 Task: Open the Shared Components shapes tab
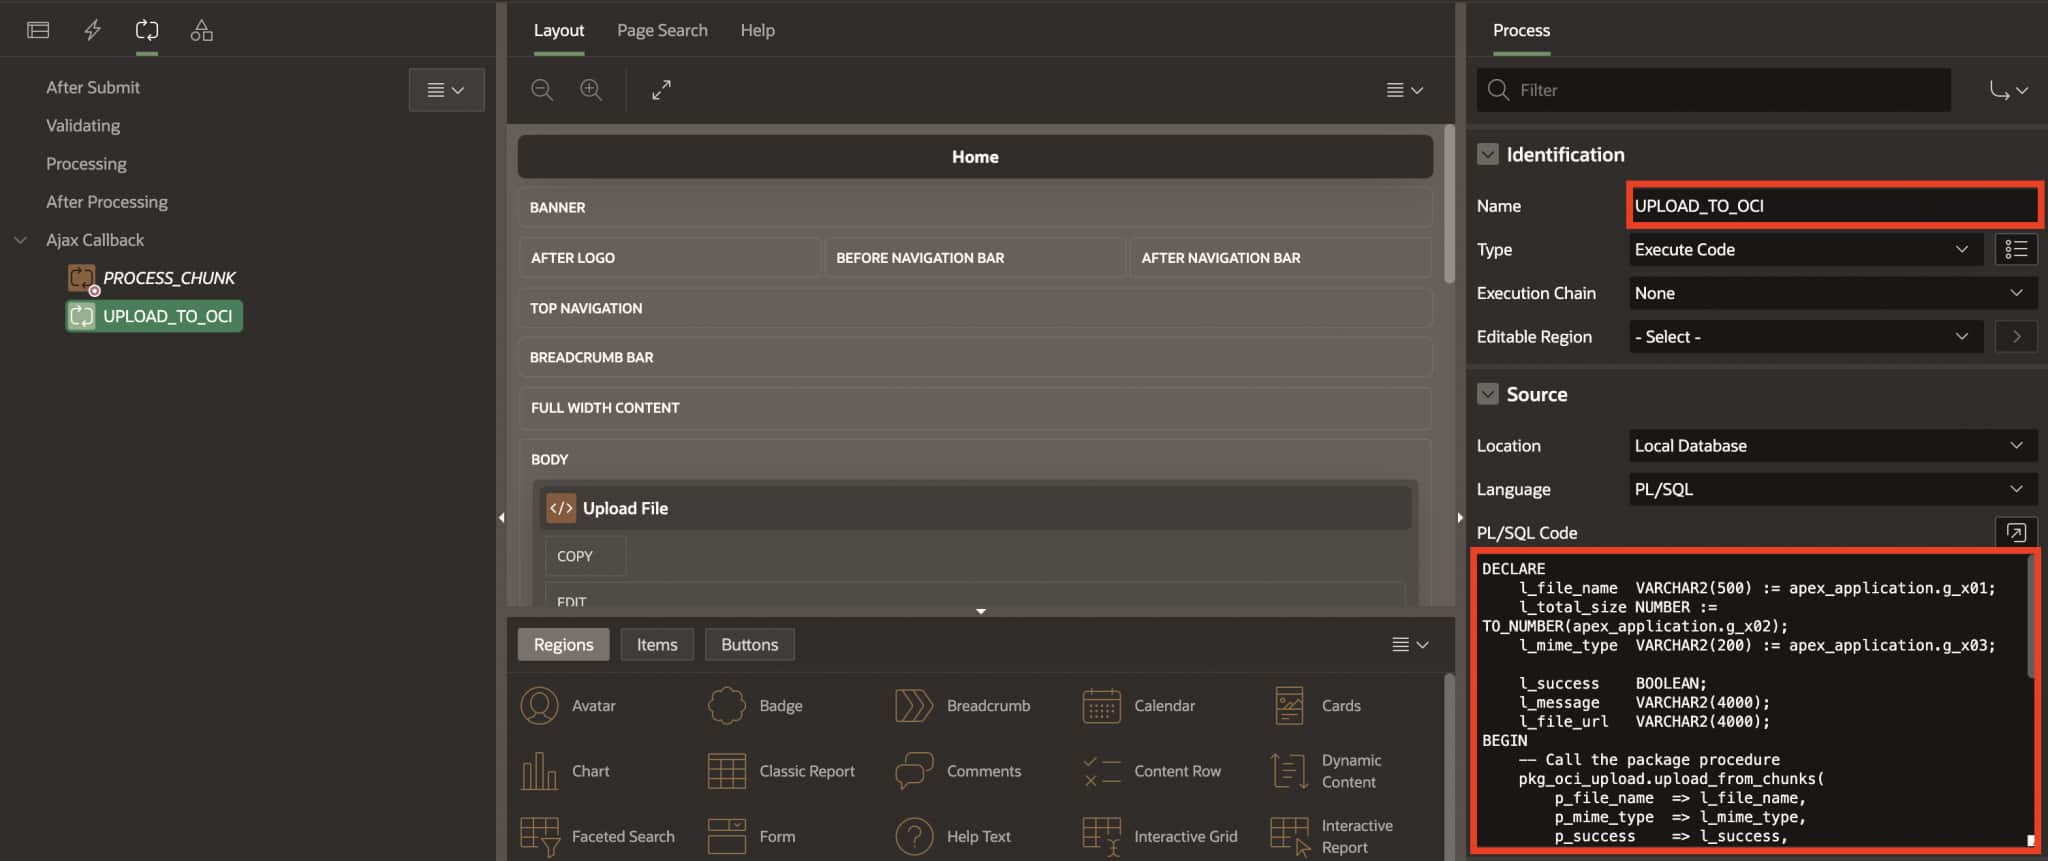(x=201, y=30)
